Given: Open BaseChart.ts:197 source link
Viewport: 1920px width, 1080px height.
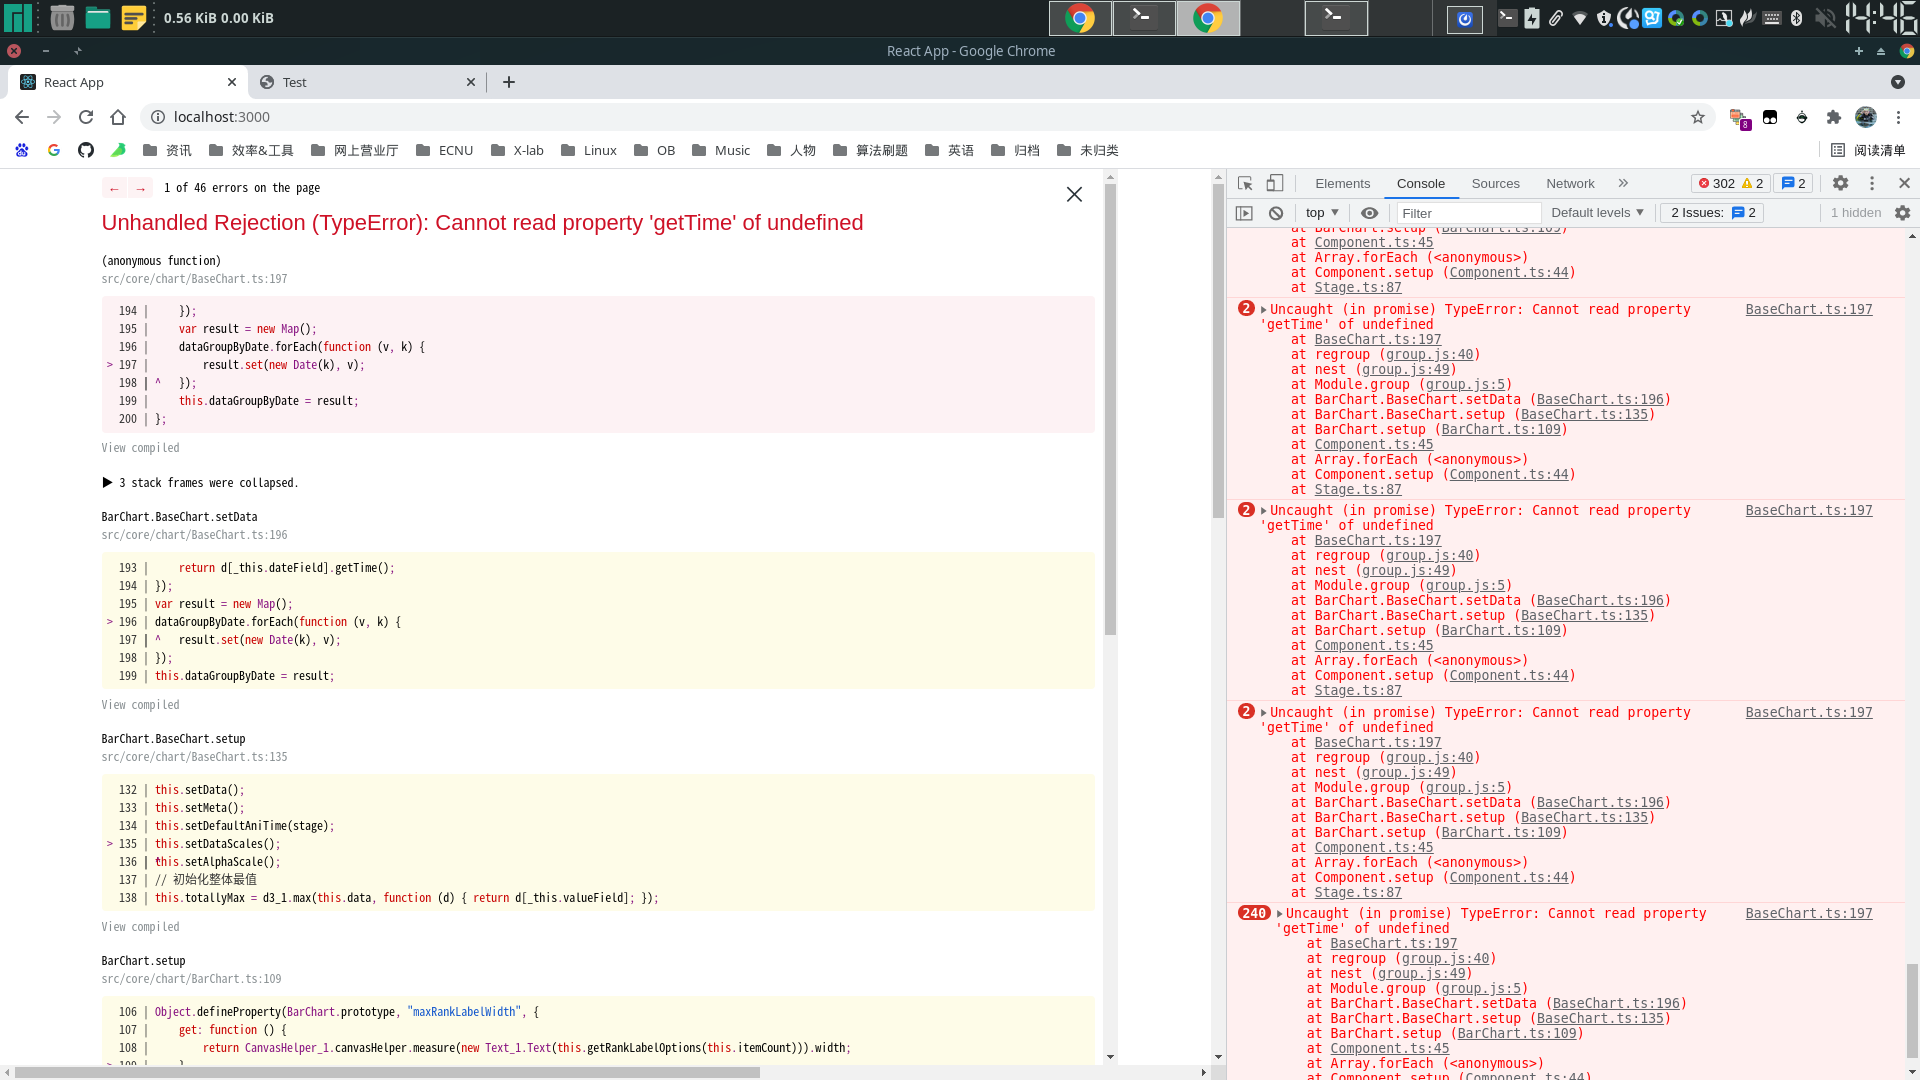Looking at the screenshot, I should pos(1809,309).
